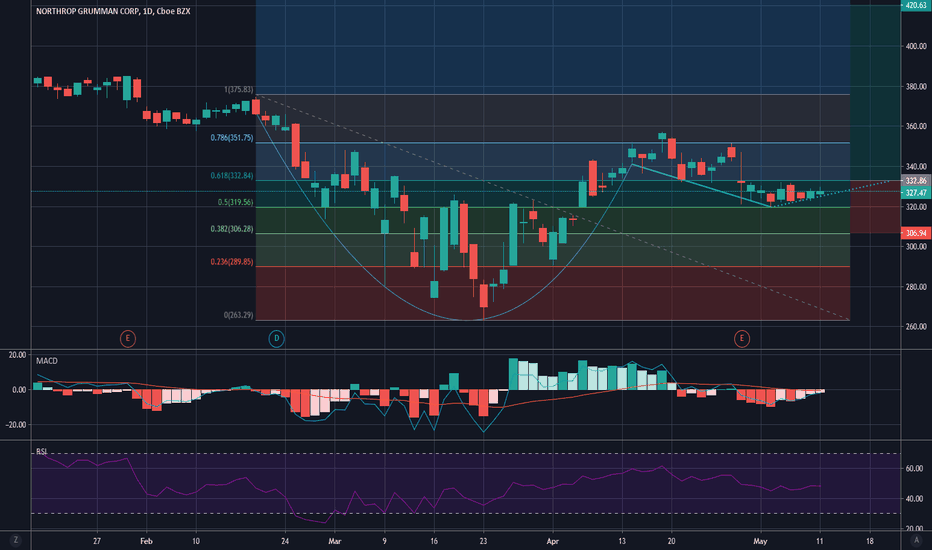Click the -20.00 MACD scale value

tap(16, 425)
